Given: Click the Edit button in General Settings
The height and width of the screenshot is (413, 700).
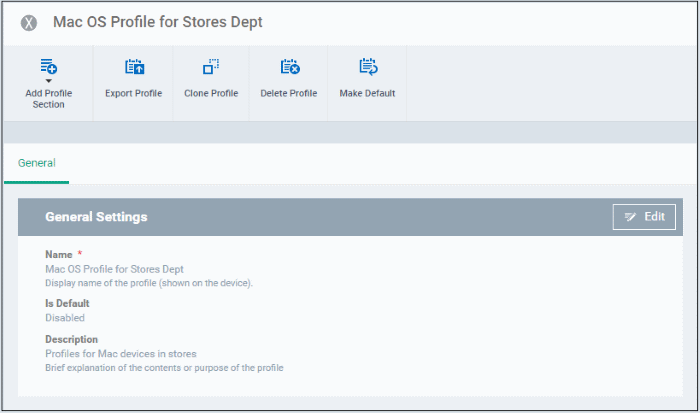Looking at the screenshot, I should pos(644,217).
